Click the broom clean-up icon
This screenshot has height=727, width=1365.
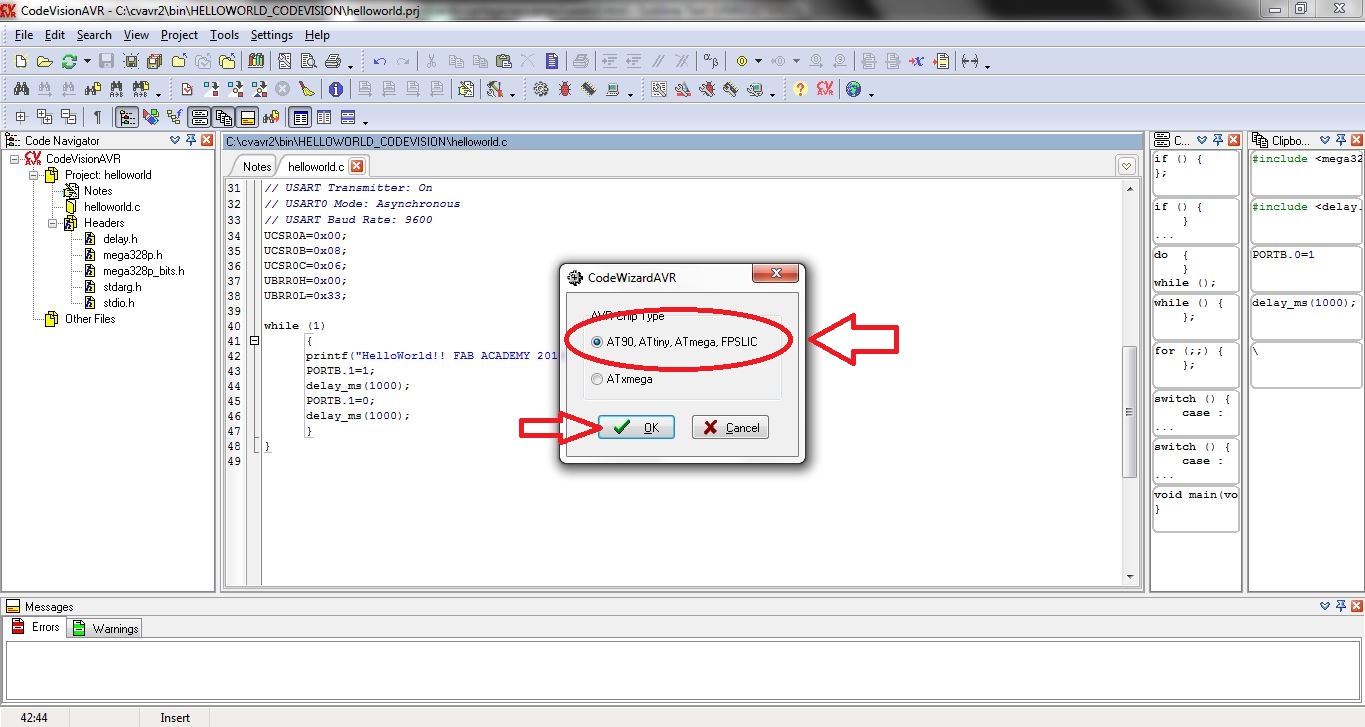307,89
